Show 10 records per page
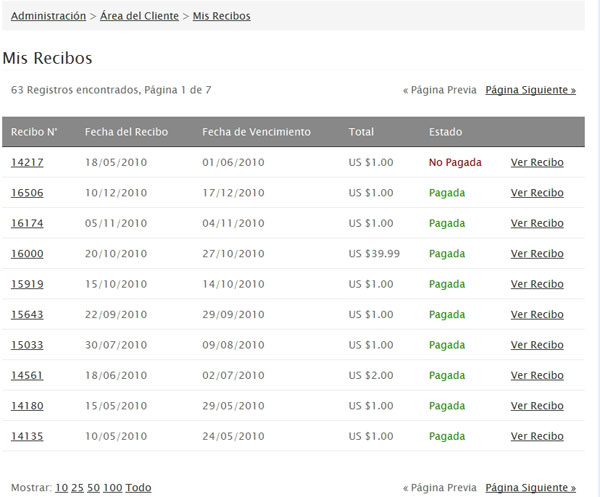The width and height of the screenshot is (600, 497). [x=62, y=488]
